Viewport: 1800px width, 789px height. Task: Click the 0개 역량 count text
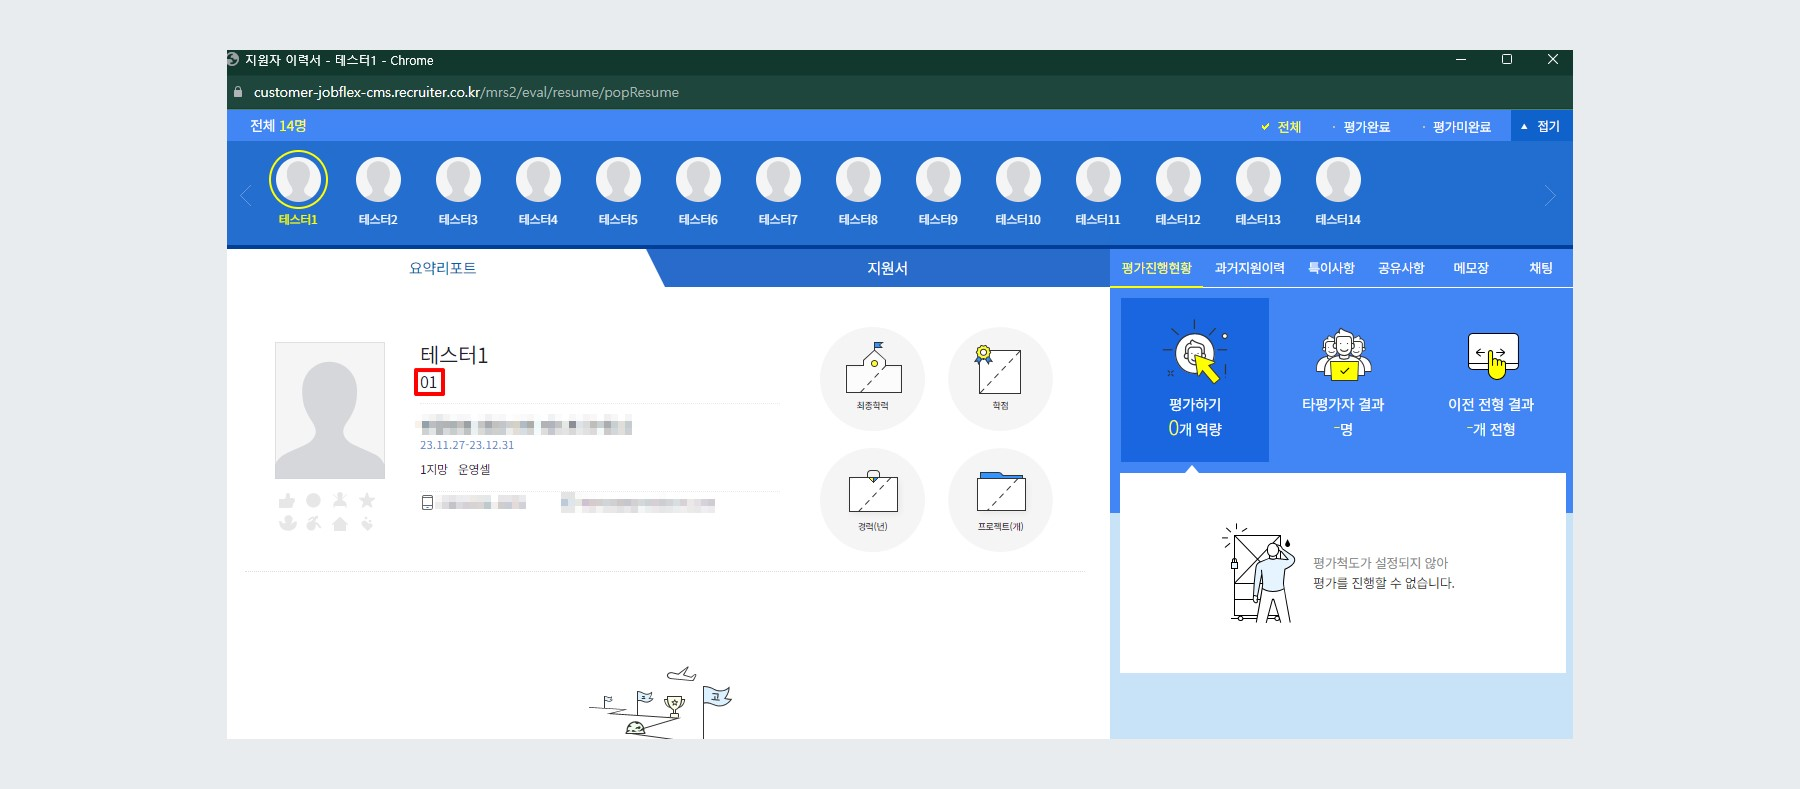pos(1195,429)
